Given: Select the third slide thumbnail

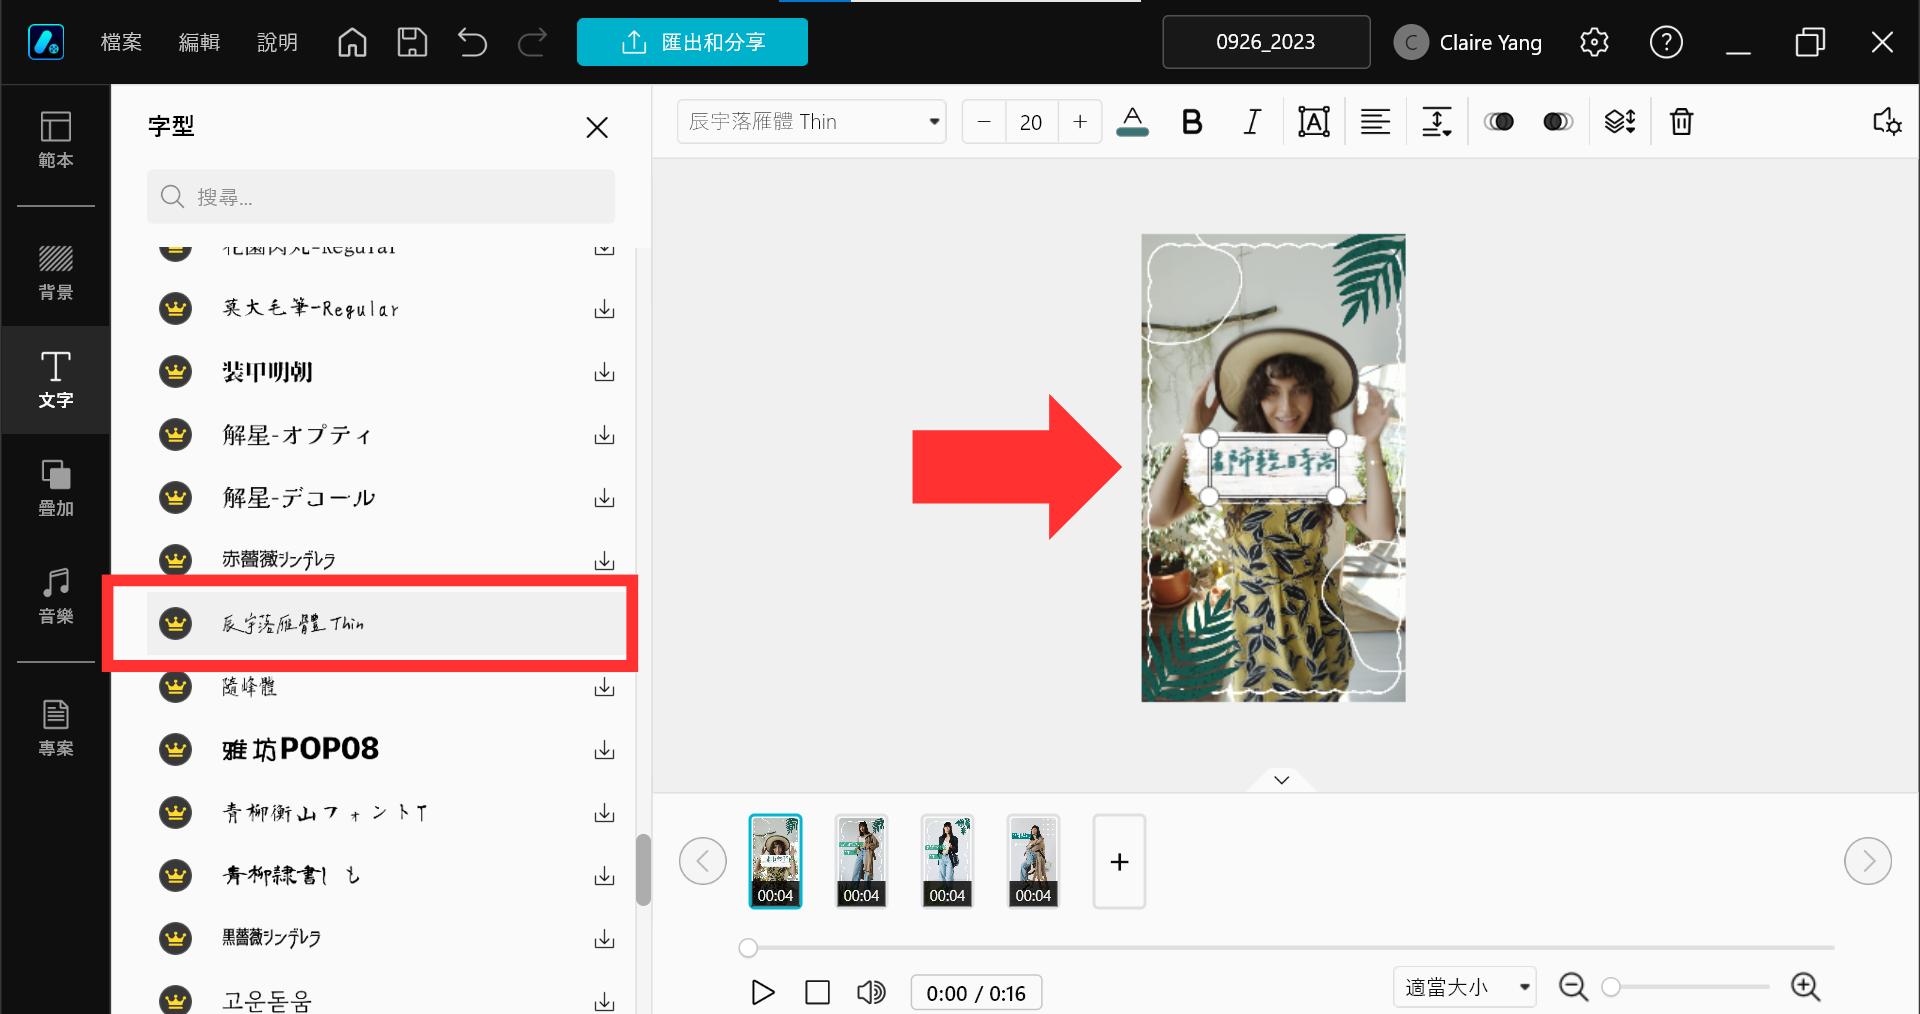Looking at the screenshot, I should click(947, 861).
